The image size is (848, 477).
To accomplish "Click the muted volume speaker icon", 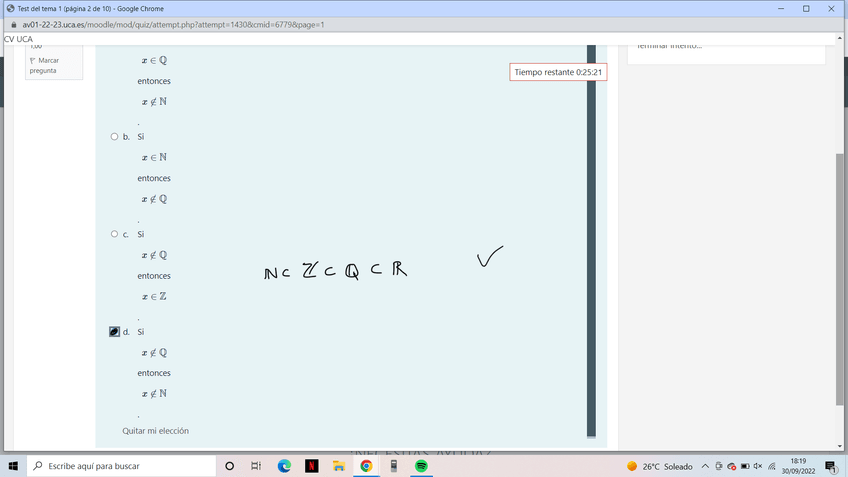I will point(758,466).
